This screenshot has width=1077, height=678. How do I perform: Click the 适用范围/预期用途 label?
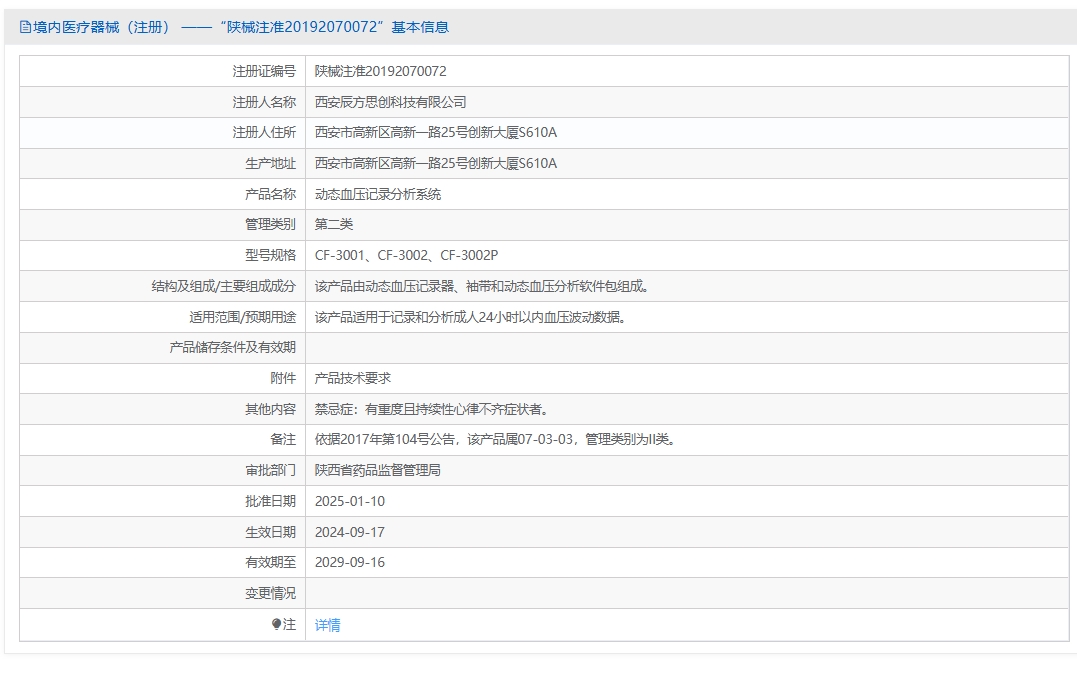click(x=242, y=317)
